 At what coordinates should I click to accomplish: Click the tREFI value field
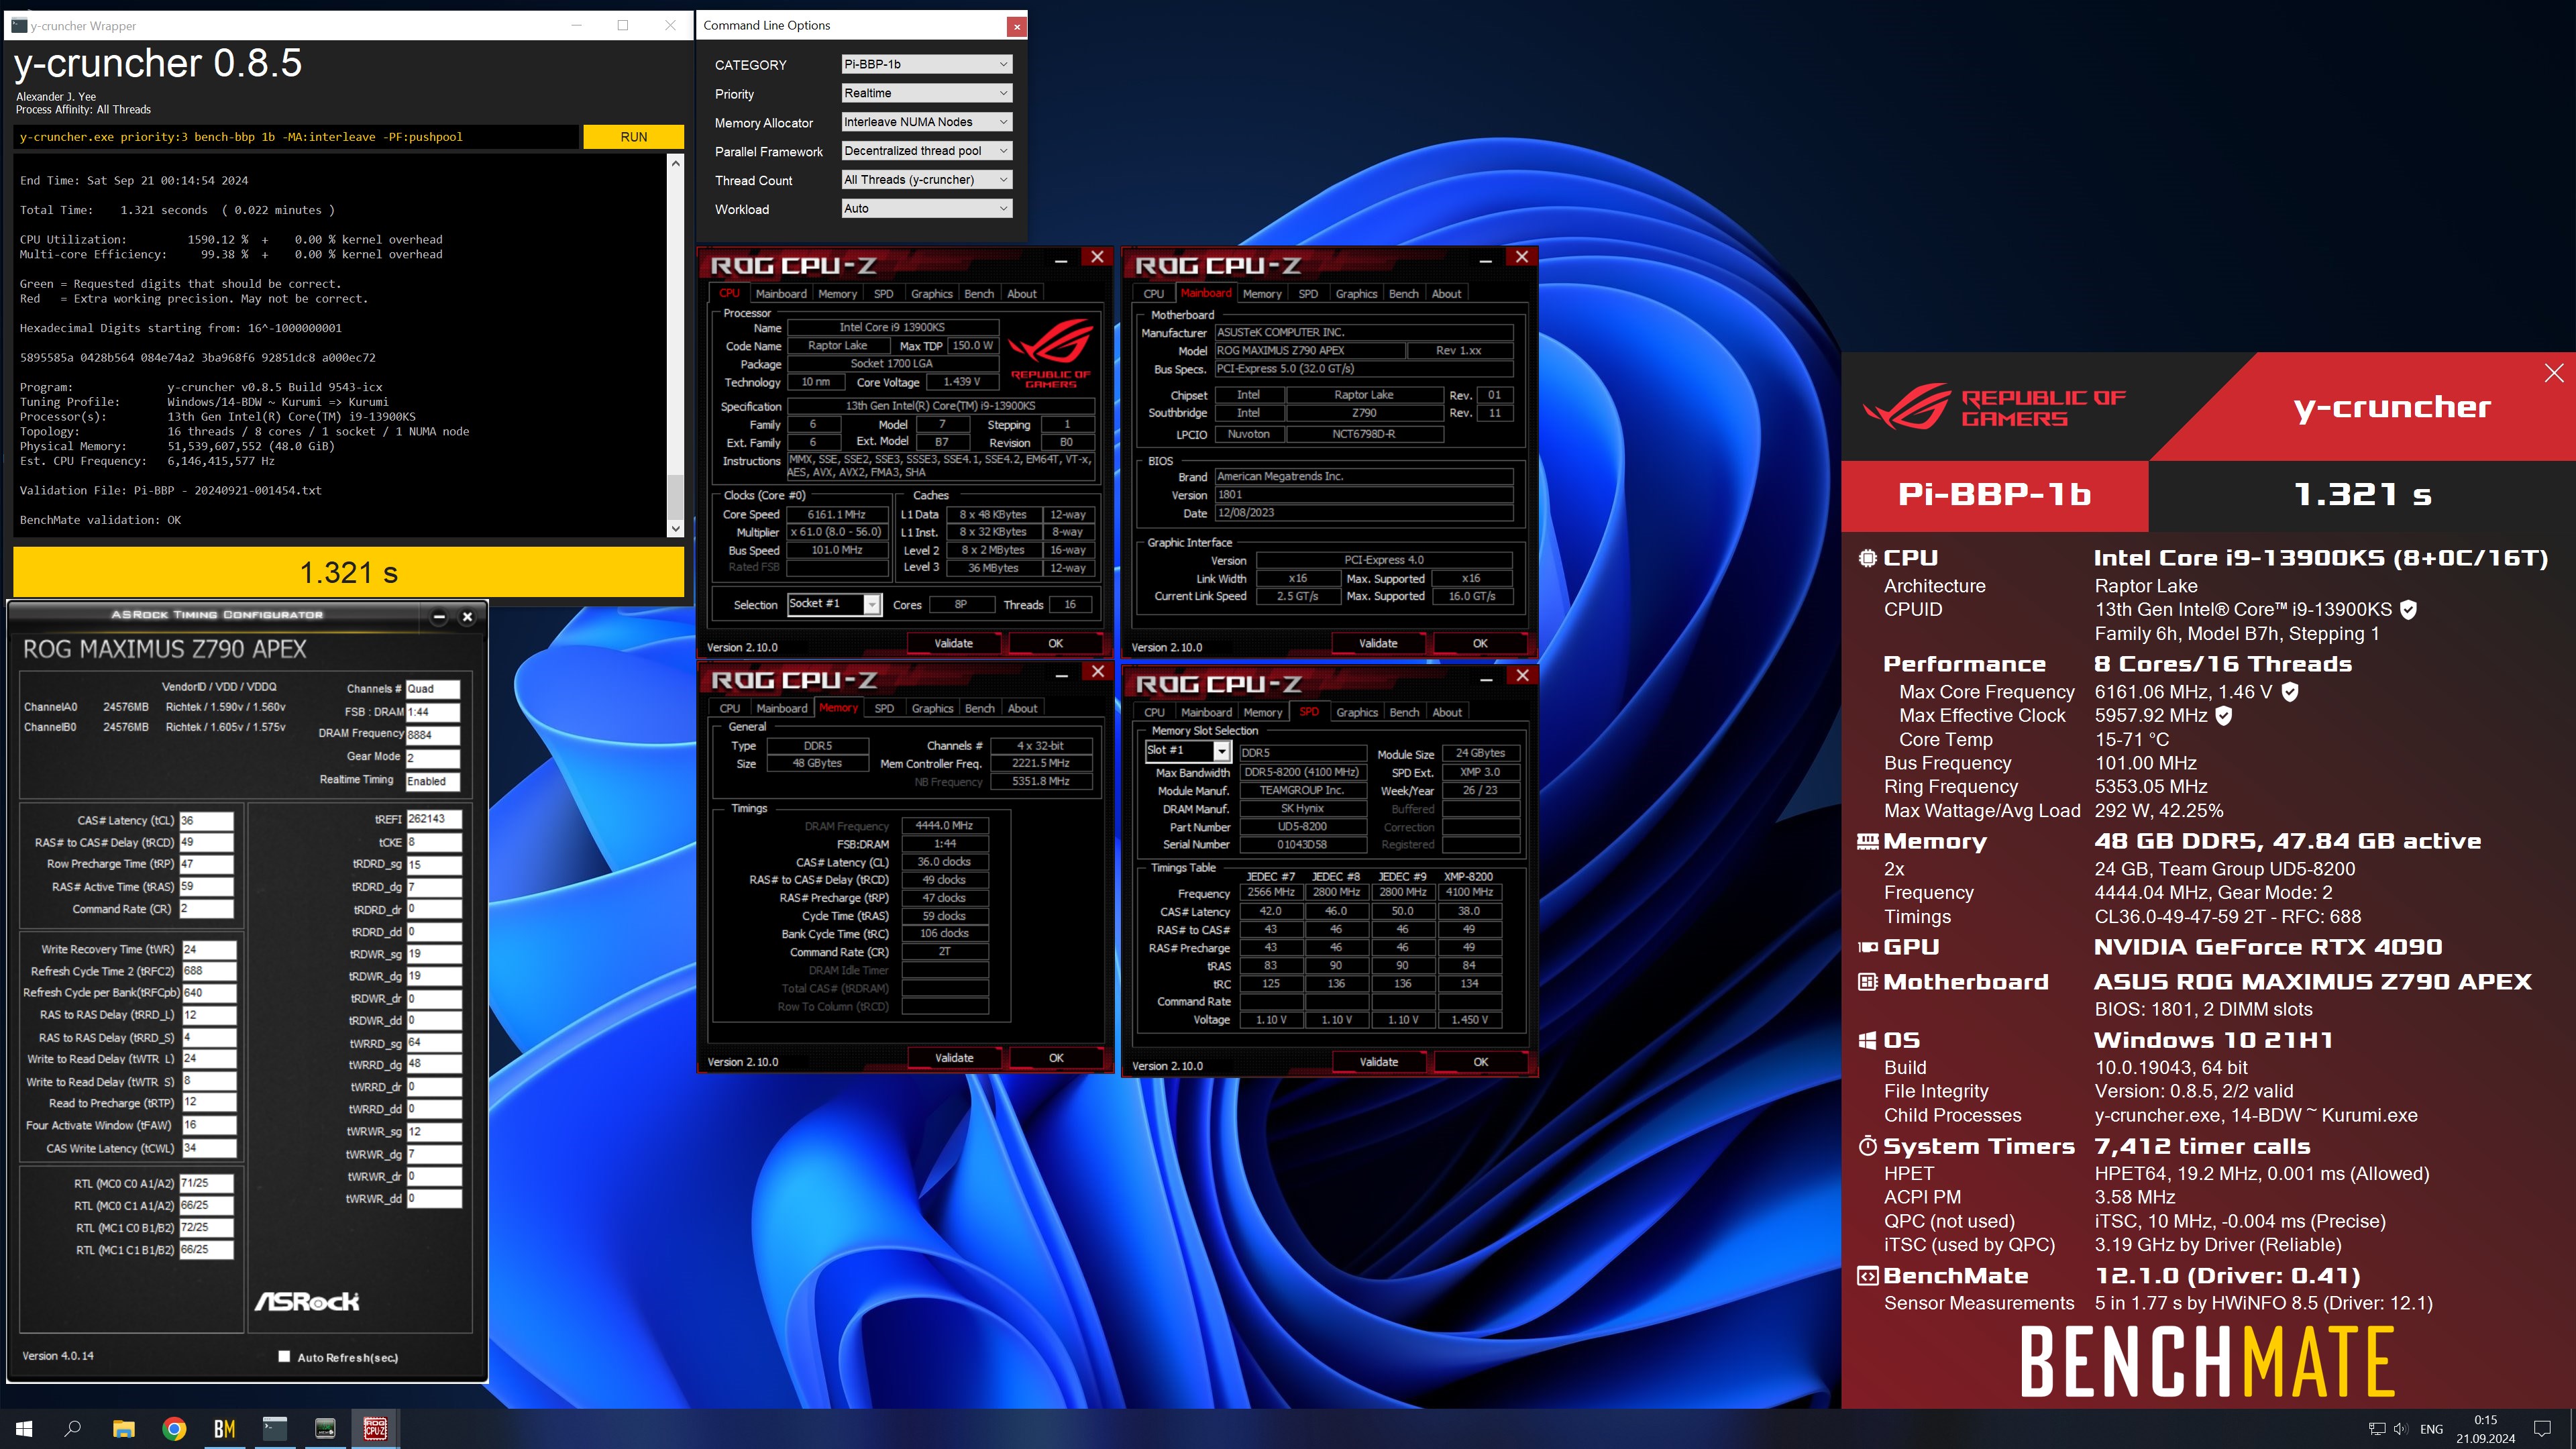(x=434, y=819)
